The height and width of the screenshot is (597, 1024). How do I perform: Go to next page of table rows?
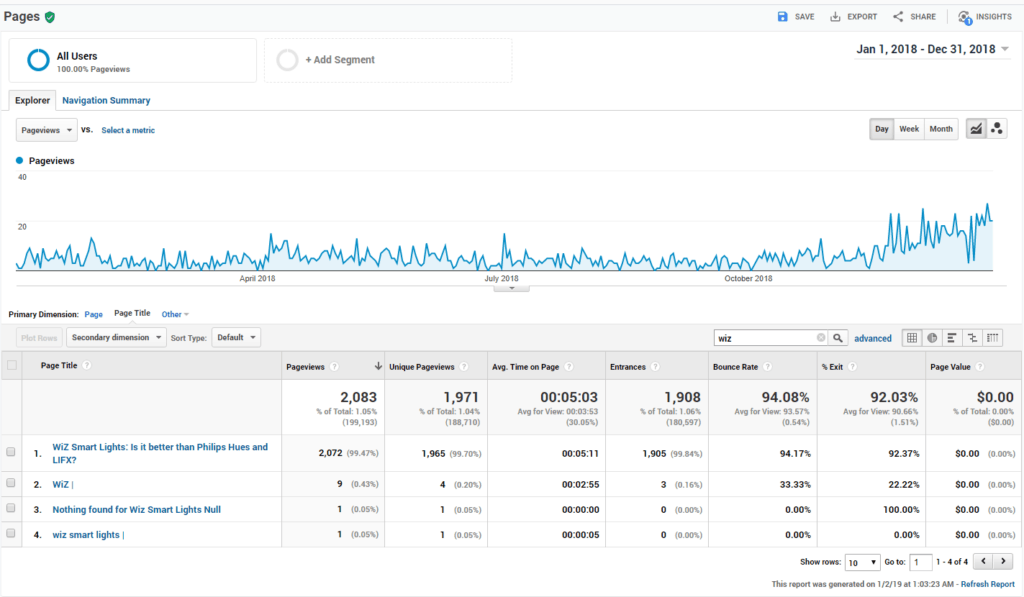[x=1004, y=561]
